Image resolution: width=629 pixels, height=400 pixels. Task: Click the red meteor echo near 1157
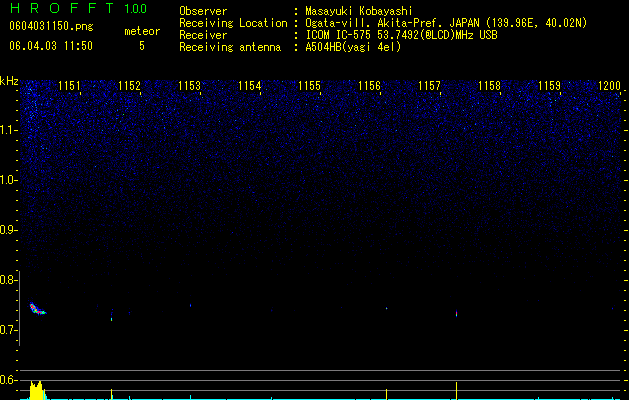pos(457,313)
